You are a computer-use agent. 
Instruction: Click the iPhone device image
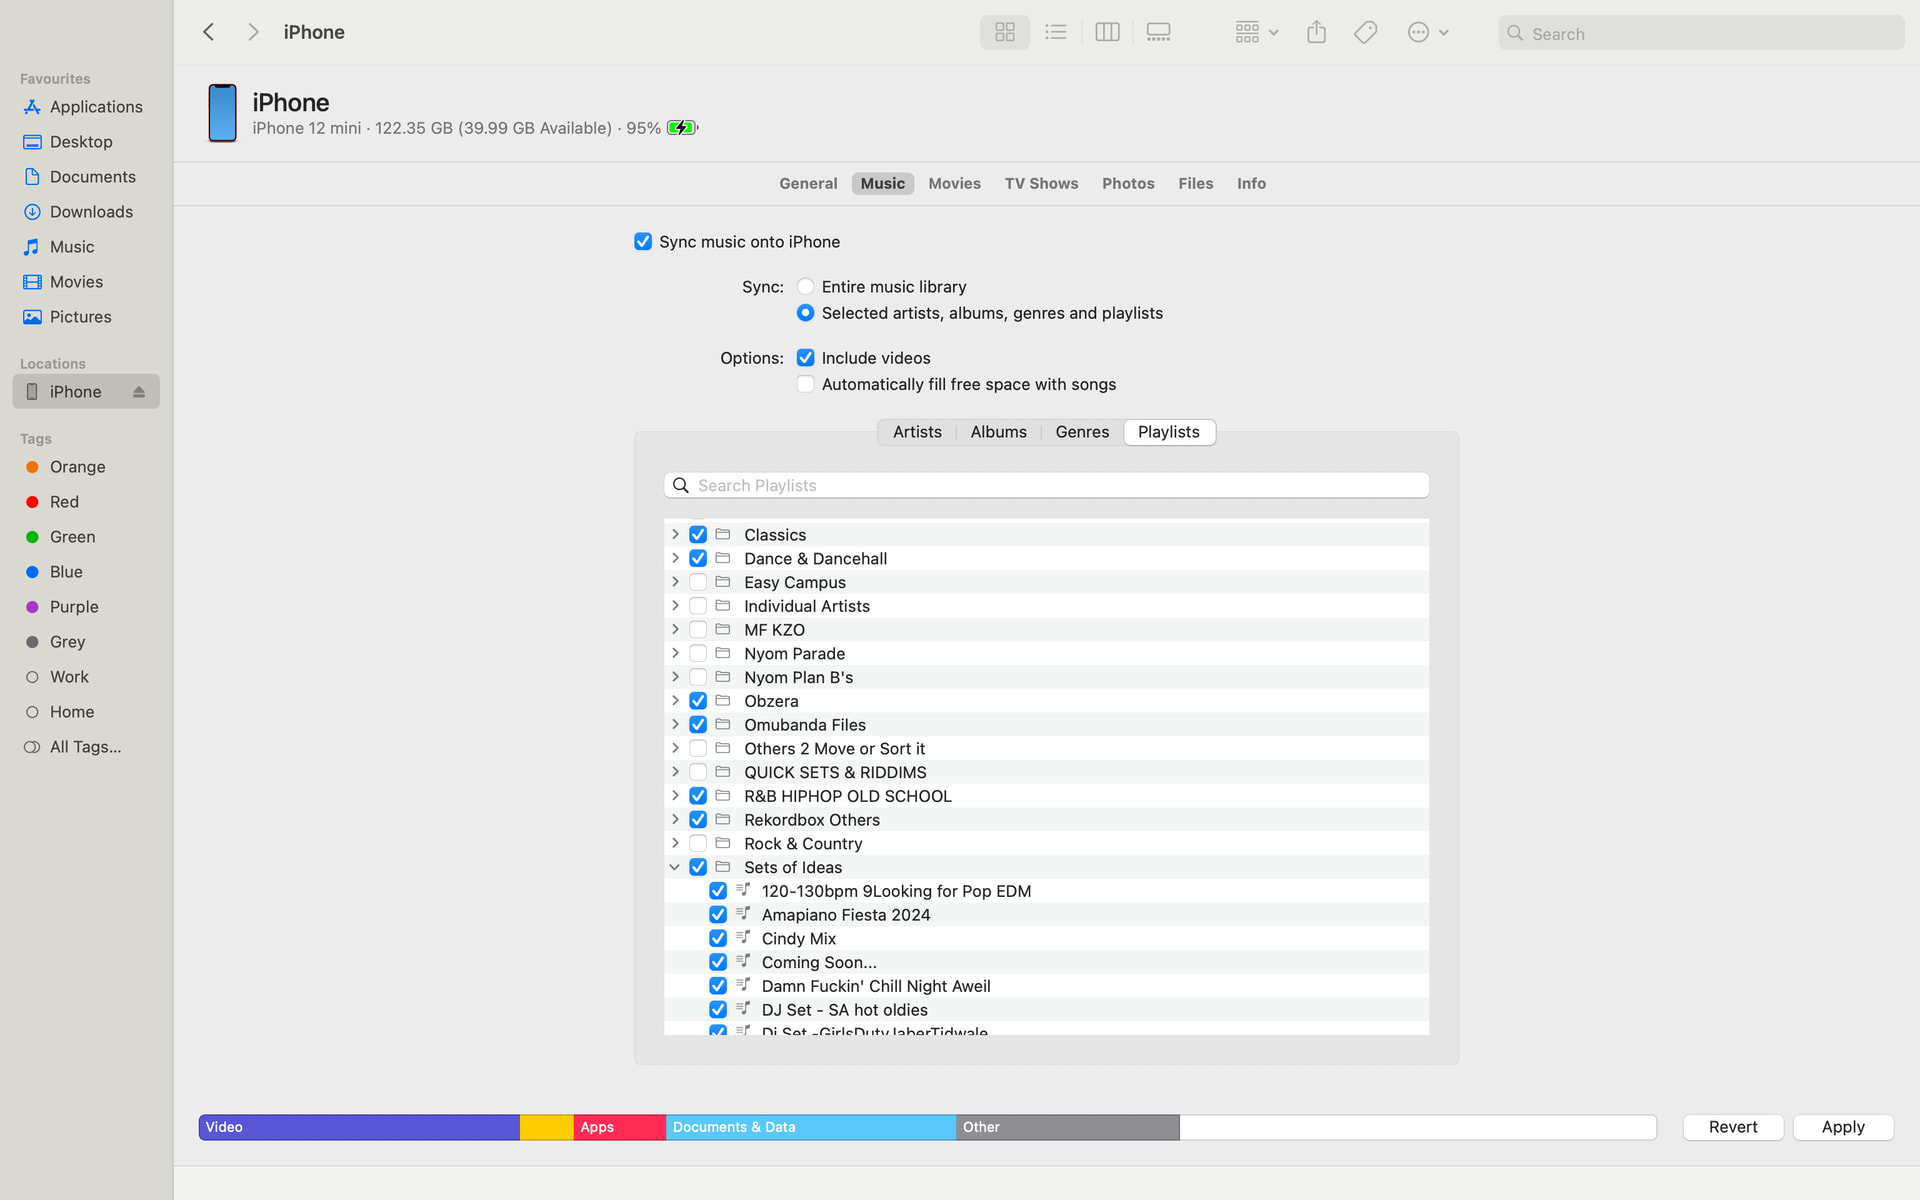click(222, 112)
